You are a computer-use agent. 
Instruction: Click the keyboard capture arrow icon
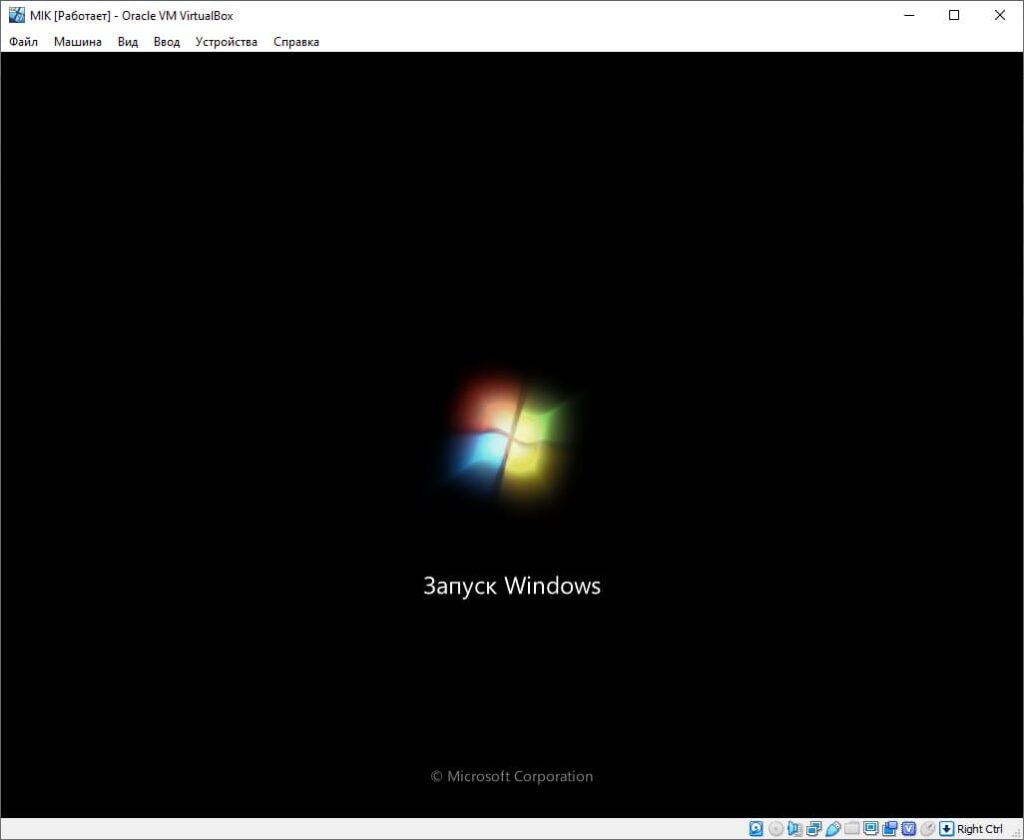pyautogui.click(x=947, y=829)
